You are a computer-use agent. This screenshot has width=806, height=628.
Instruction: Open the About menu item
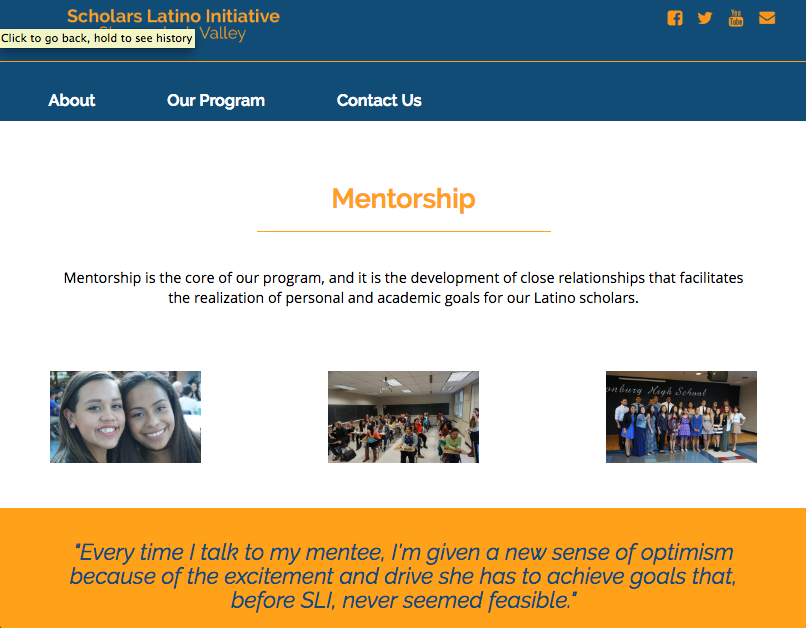(x=72, y=100)
